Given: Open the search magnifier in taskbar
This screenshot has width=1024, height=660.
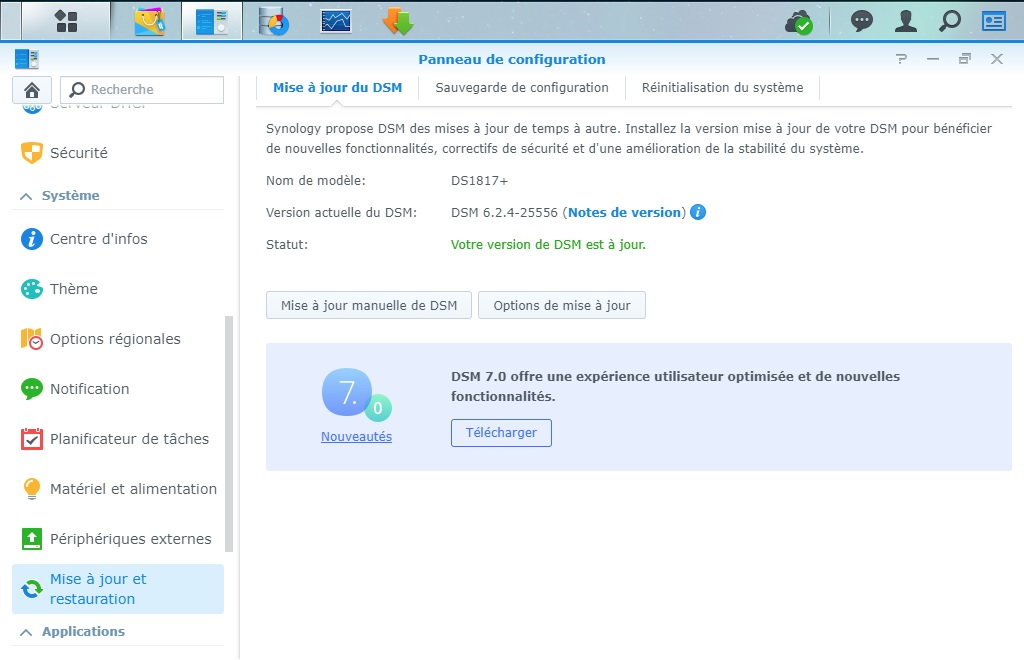Looking at the screenshot, I should (x=950, y=21).
